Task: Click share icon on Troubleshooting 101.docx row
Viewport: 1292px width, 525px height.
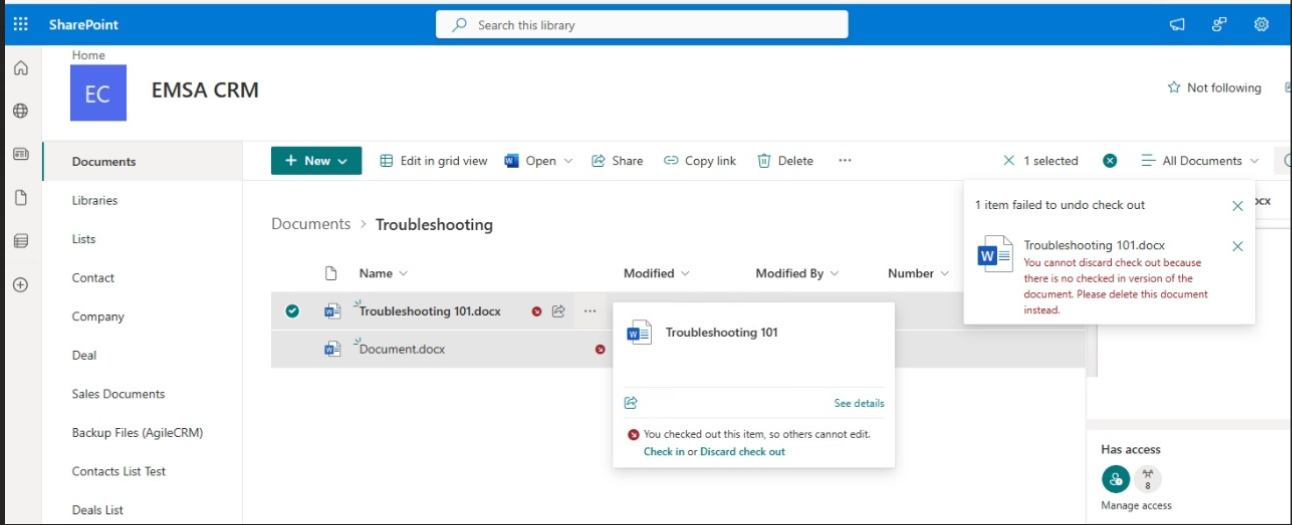Action: [559, 311]
